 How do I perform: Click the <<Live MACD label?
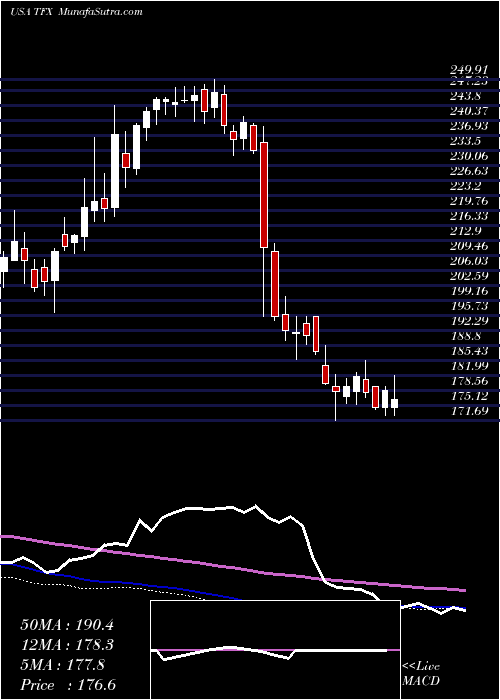pos(421,674)
